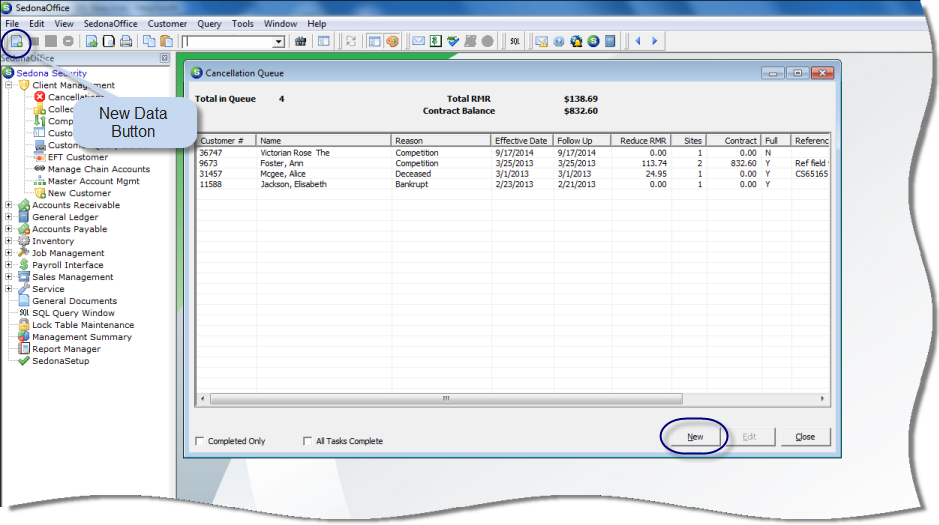
Task: Open Master Account Mgmt in the tree
Action: [93, 181]
